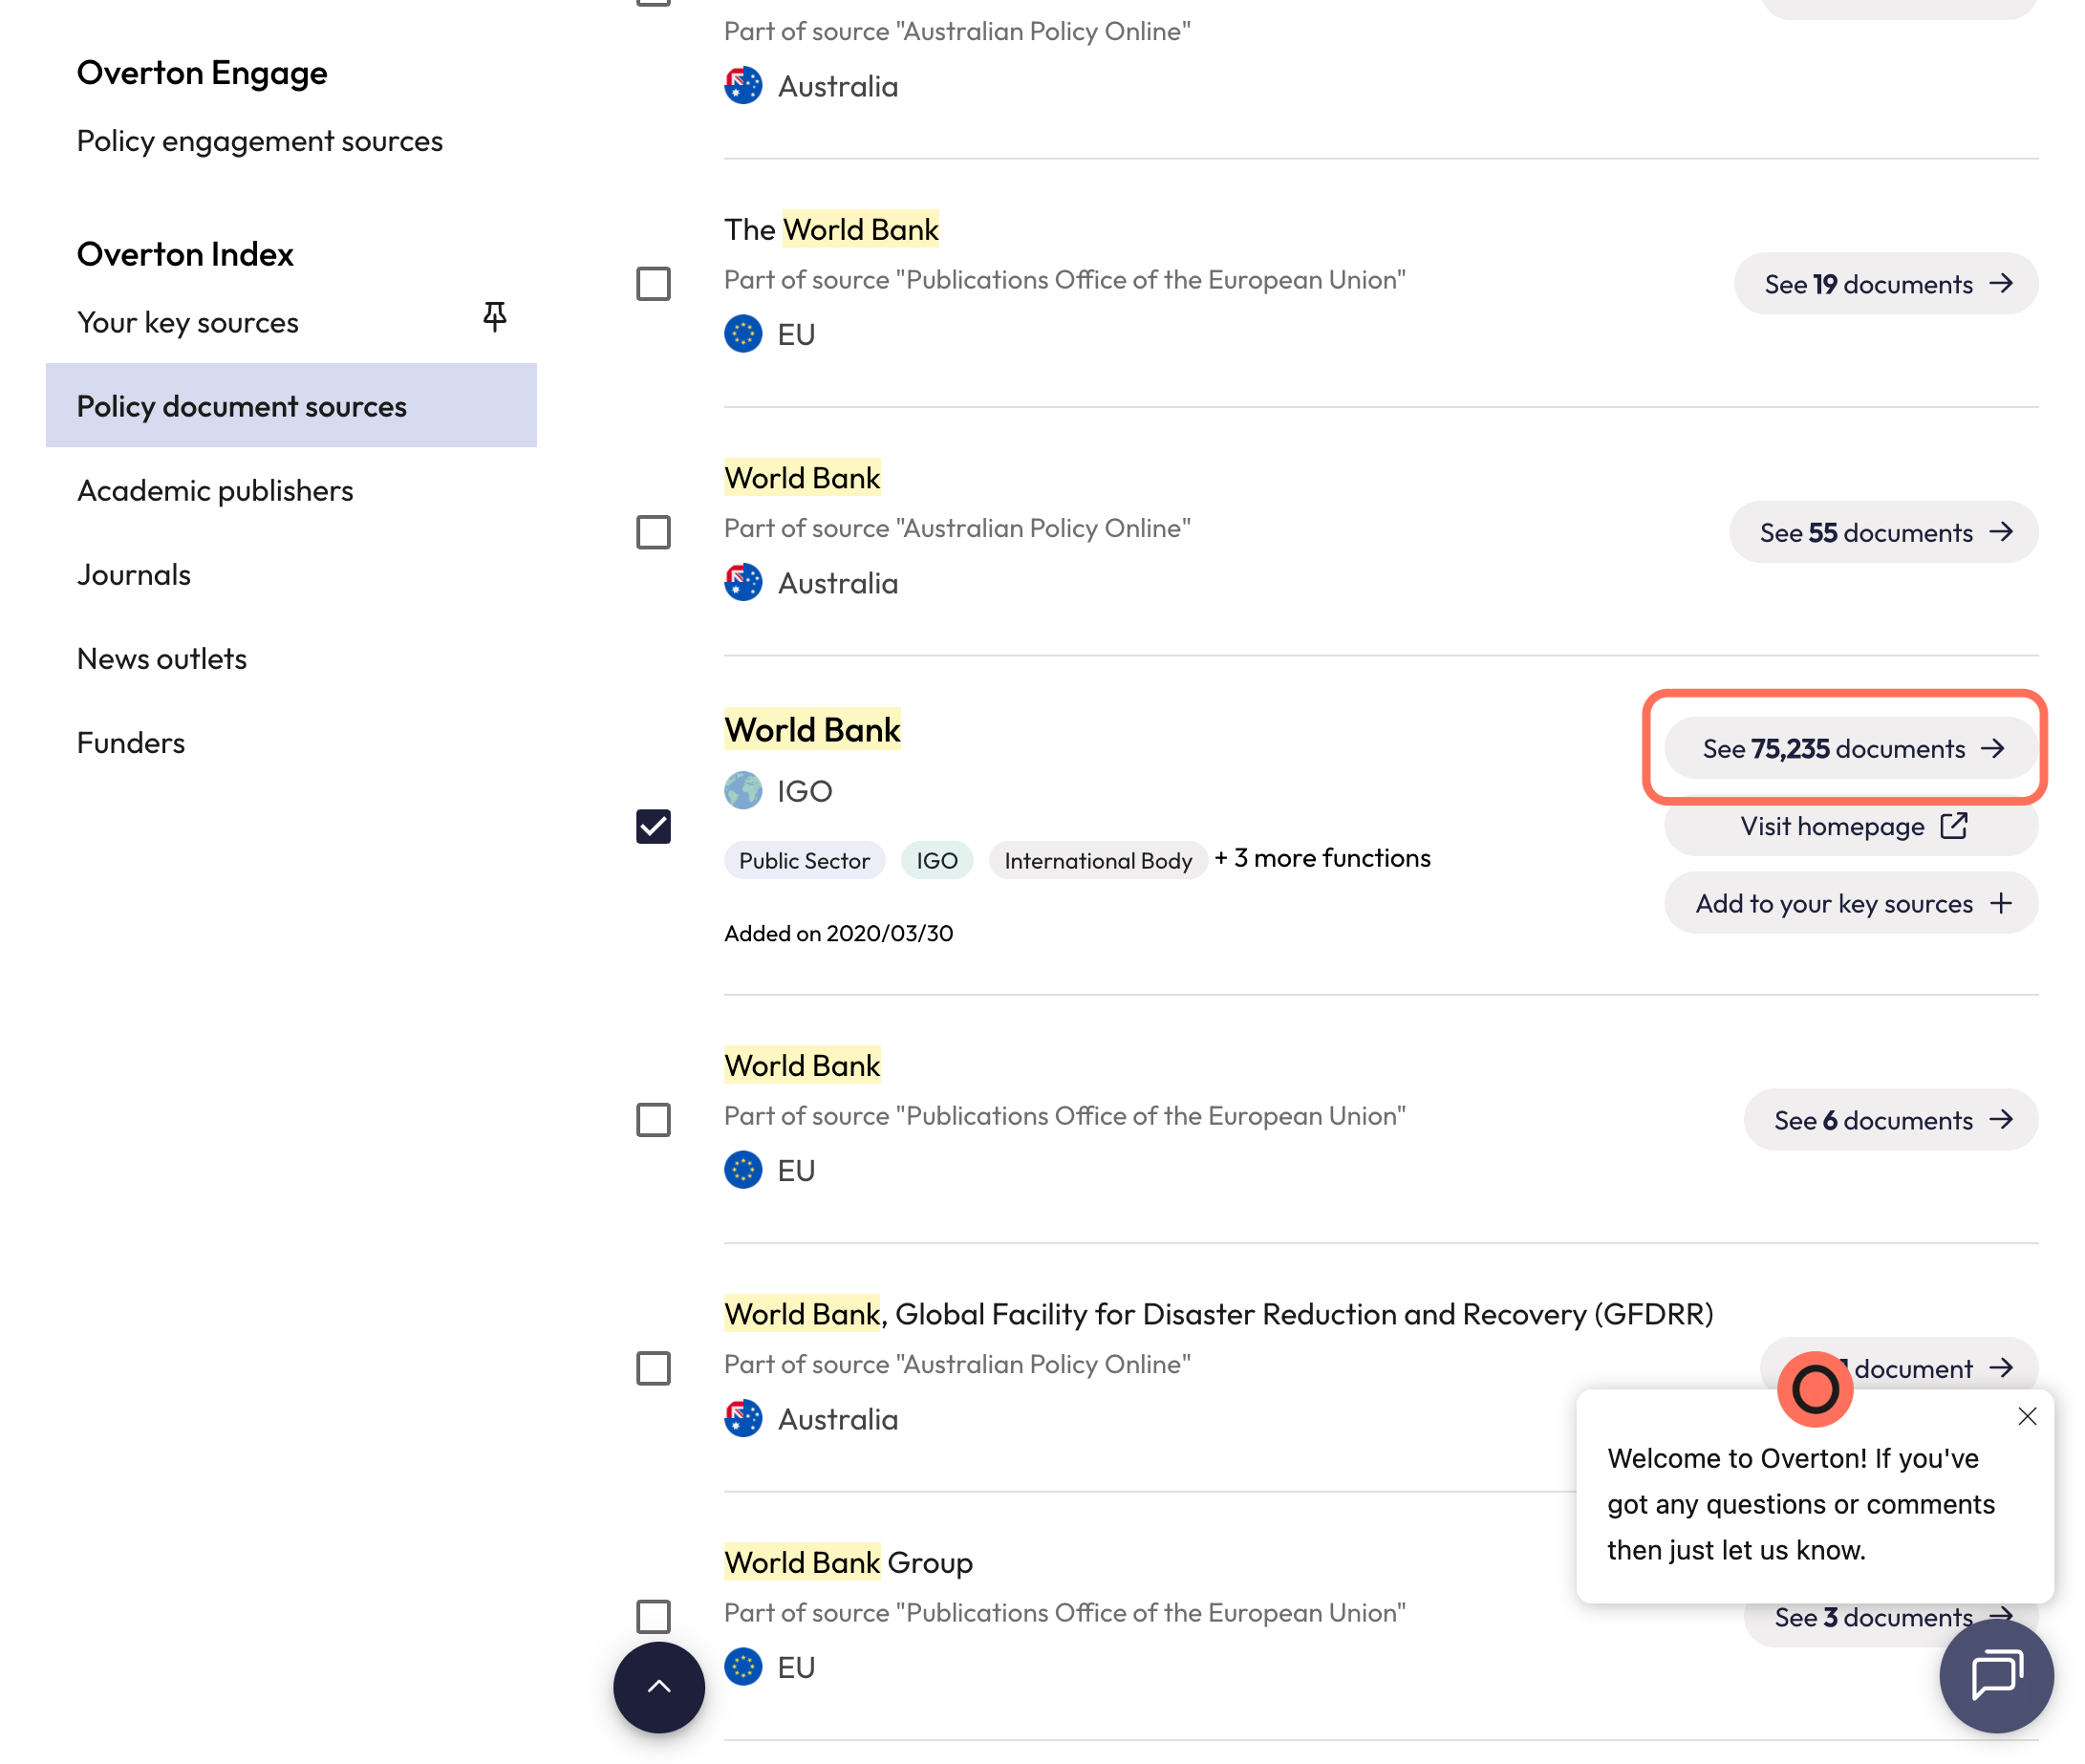Tick the checkbox for World Bank Group
Screen dimensions: 2085x1764
pos(653,1615)
